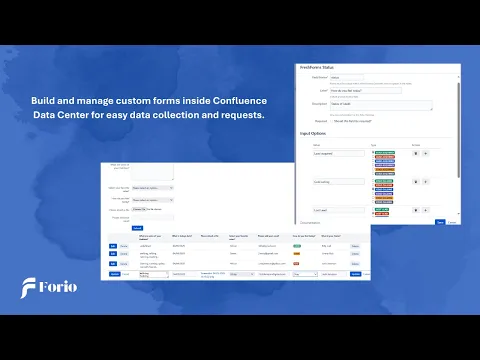
Task: Delete the first input option via trash icon
Action: click(x=415, y=154)
